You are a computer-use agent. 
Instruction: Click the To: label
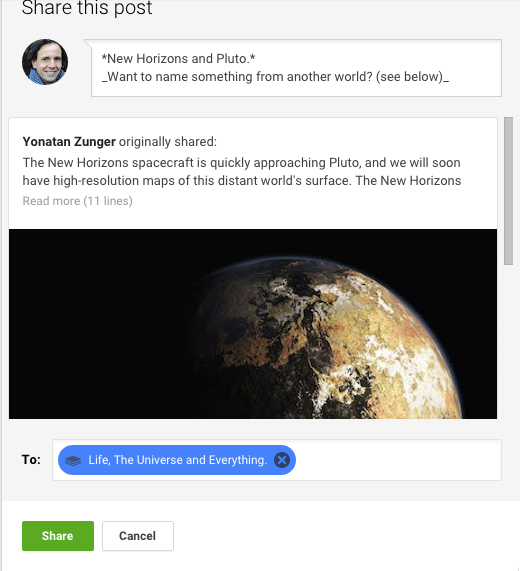coord(31,460)
